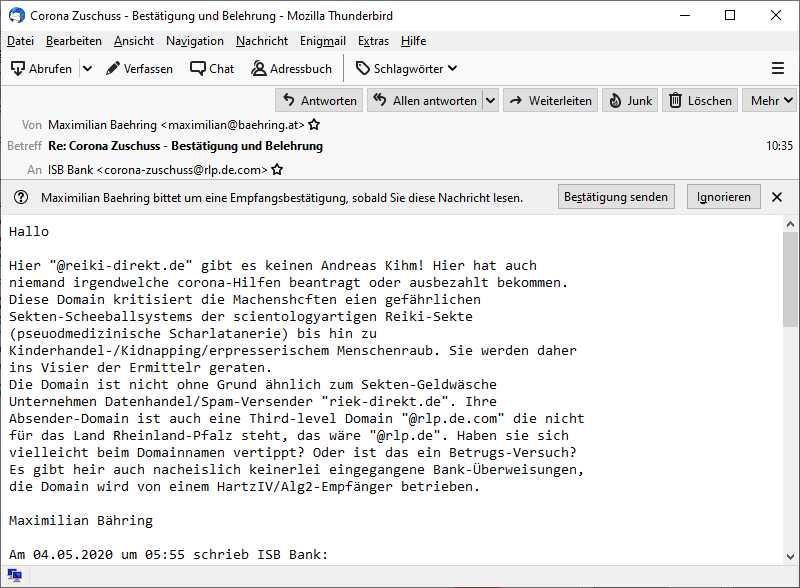Open the Abrufen dropdown arrow
The image size is (800, 588).
87,68
